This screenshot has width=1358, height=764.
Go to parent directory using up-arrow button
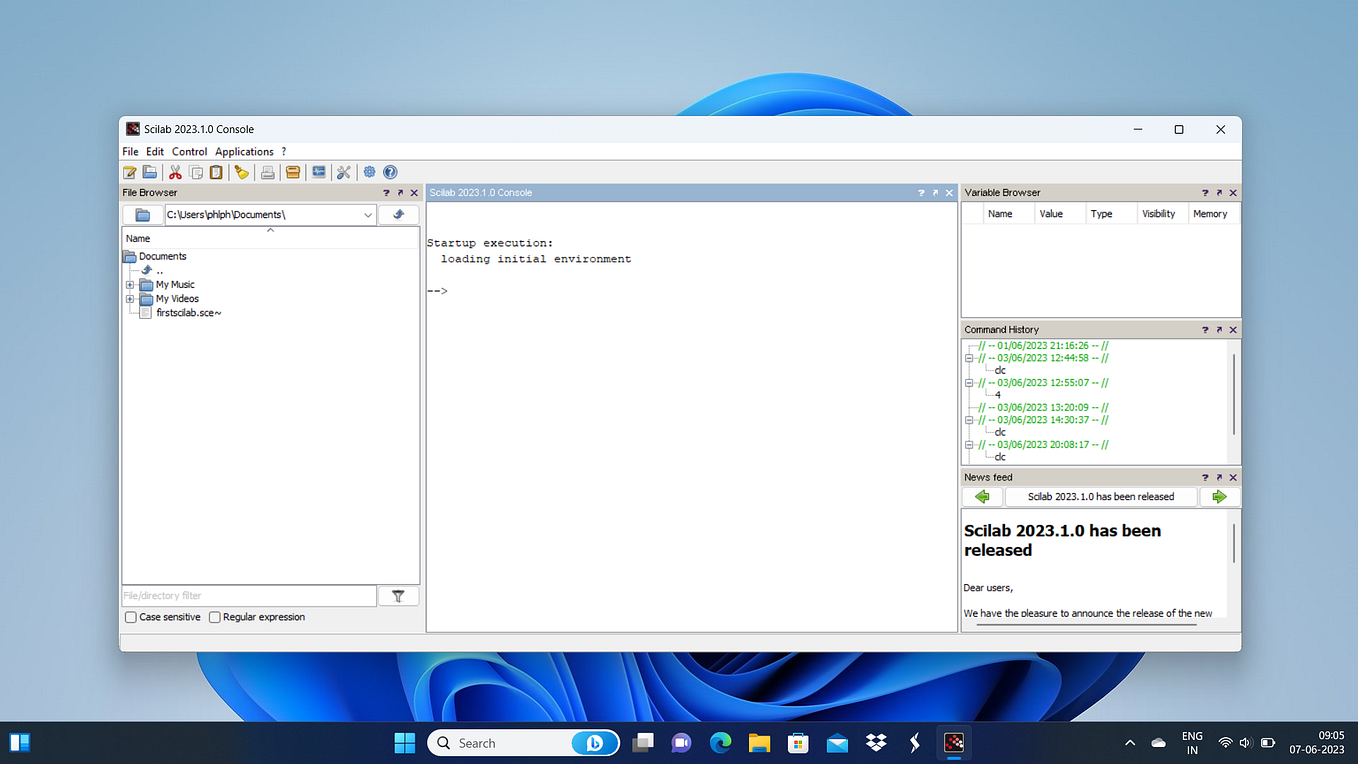(398, 215)
